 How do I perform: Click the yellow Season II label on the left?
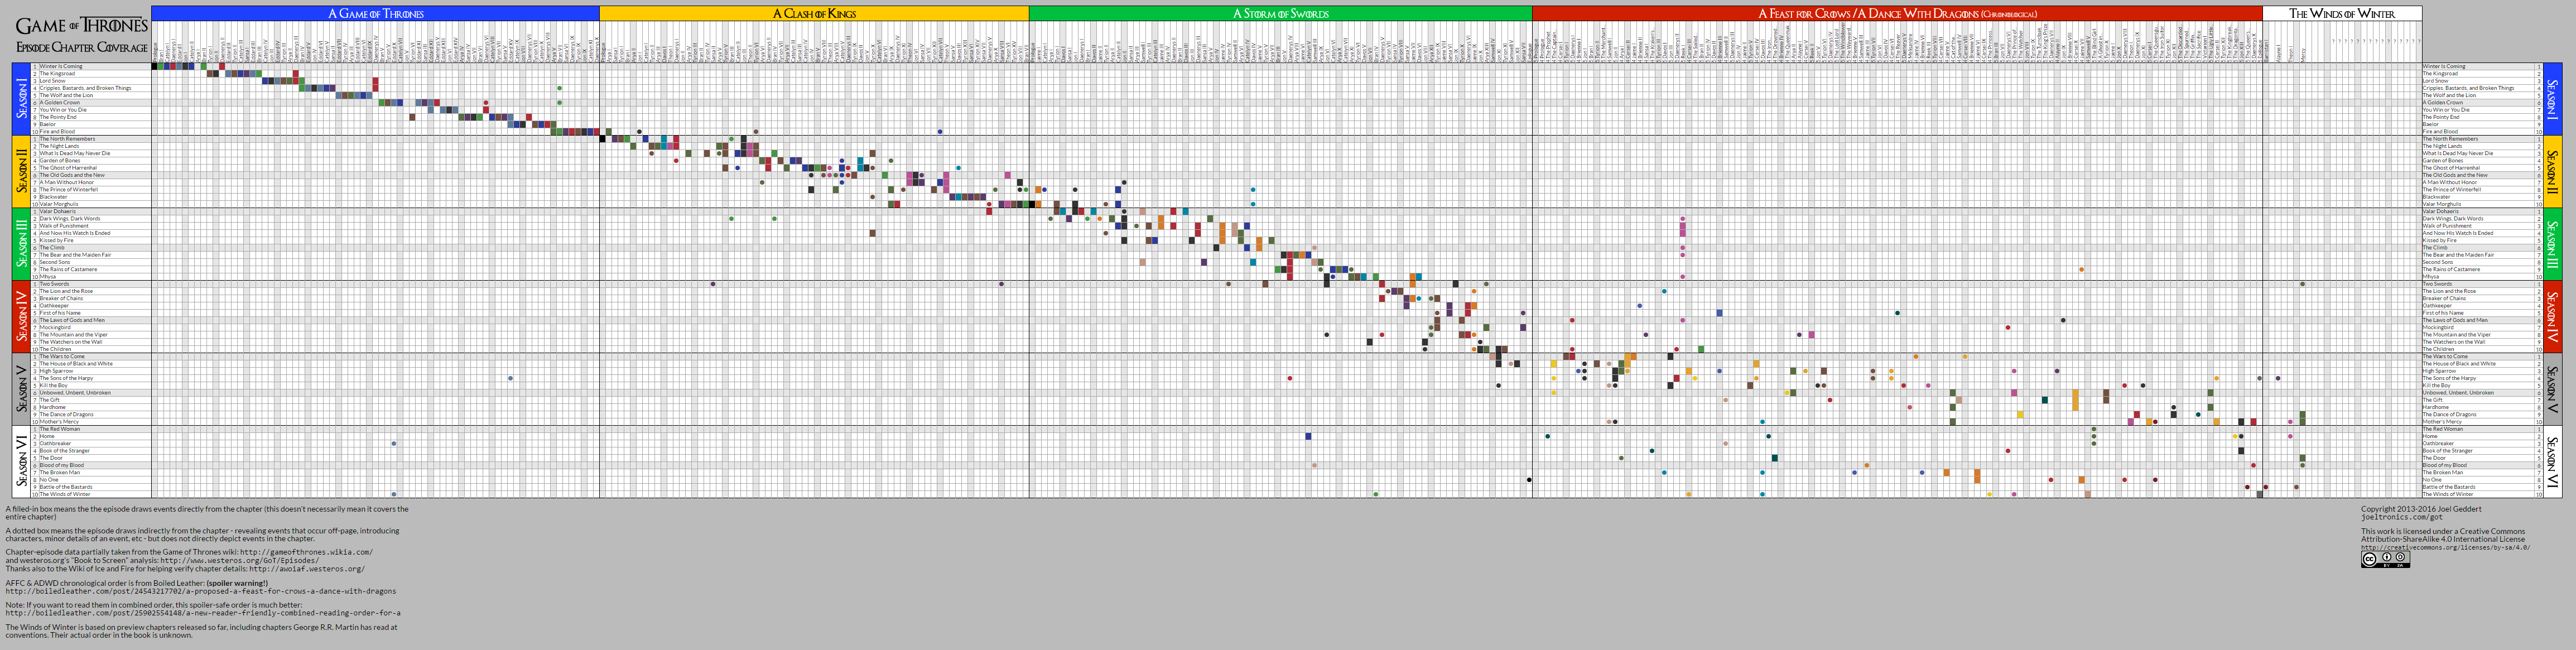(21, 171)
